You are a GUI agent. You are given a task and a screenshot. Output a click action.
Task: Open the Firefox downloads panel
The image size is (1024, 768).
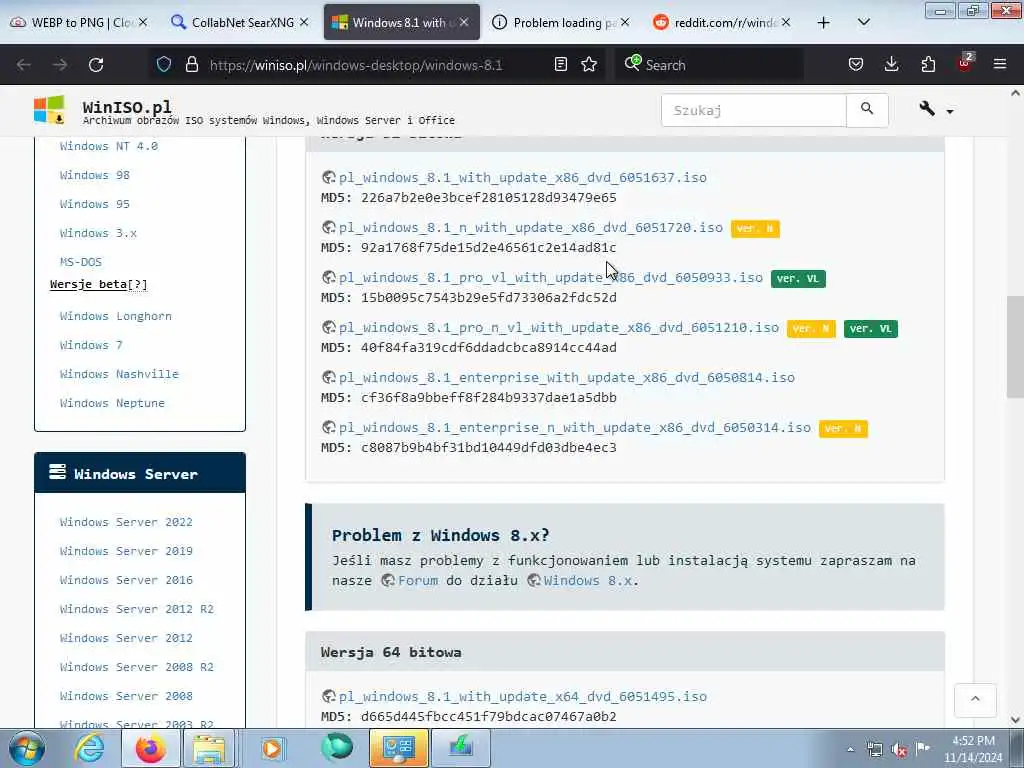[891, 65]
